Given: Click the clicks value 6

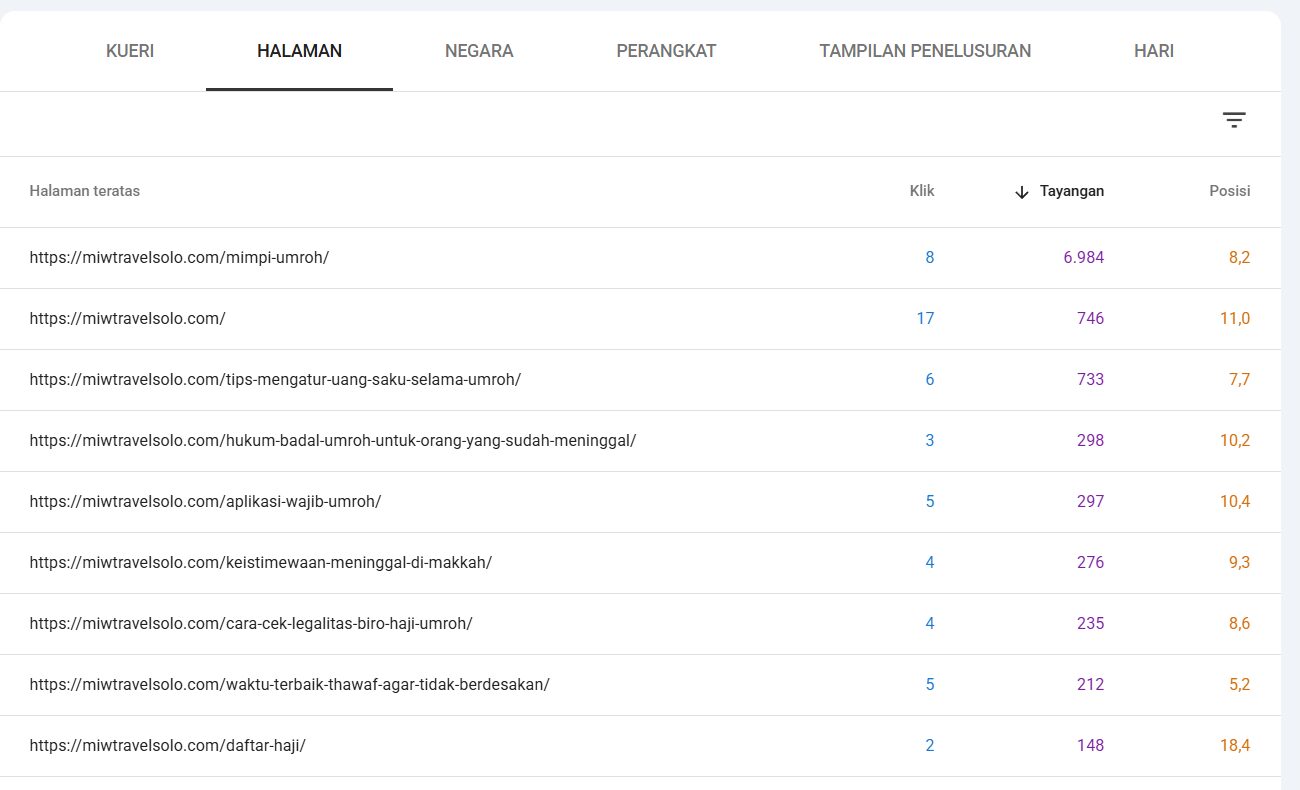Looking at the screenshot, I should click(930, 380).
